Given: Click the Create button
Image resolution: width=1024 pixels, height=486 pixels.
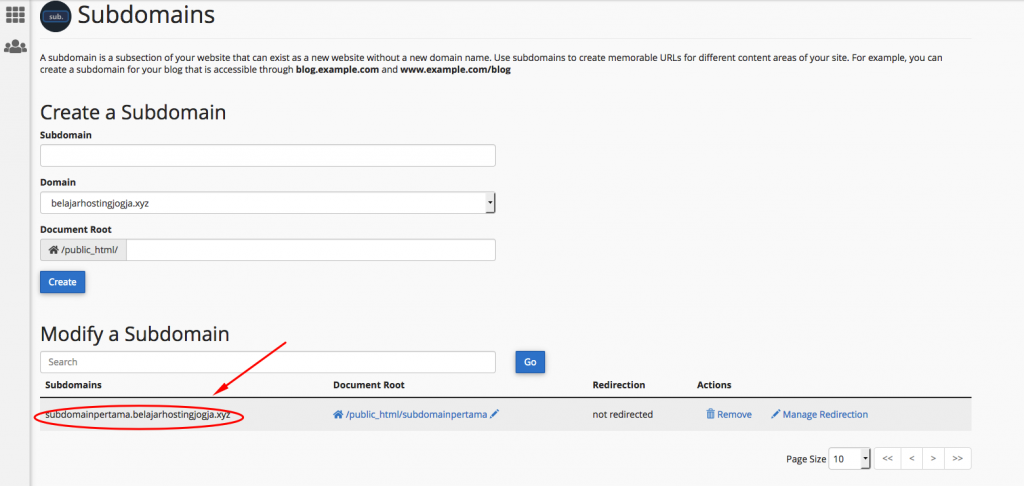Looking at the screenshot, I should (x=63, y=282).
